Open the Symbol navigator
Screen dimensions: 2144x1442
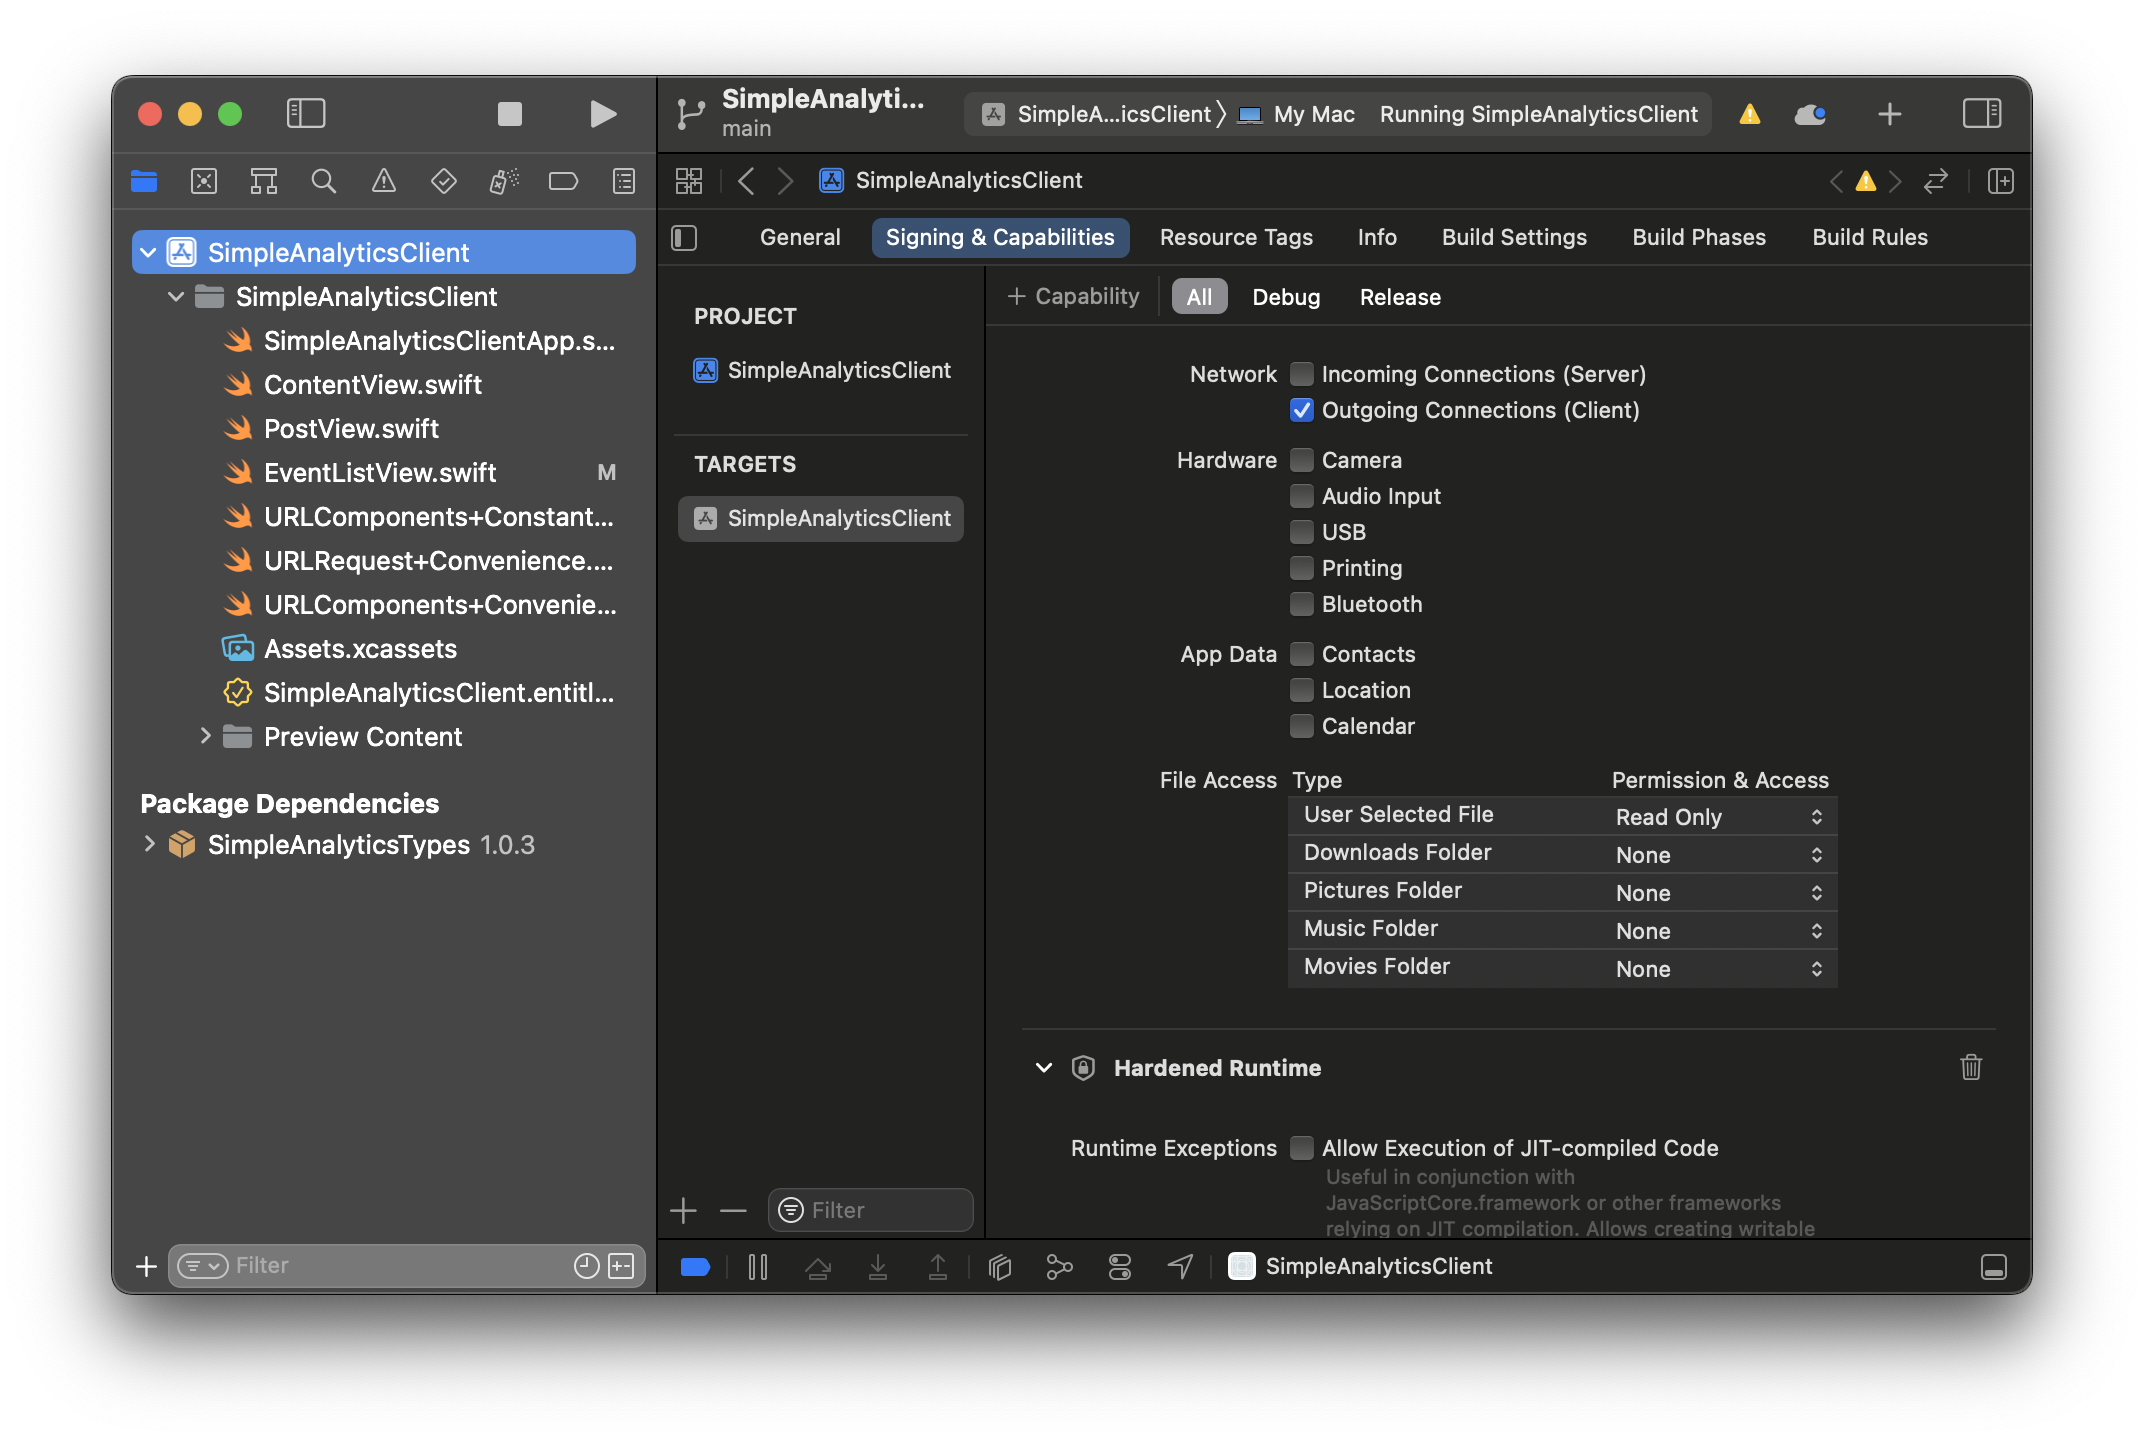pos(264,181)
